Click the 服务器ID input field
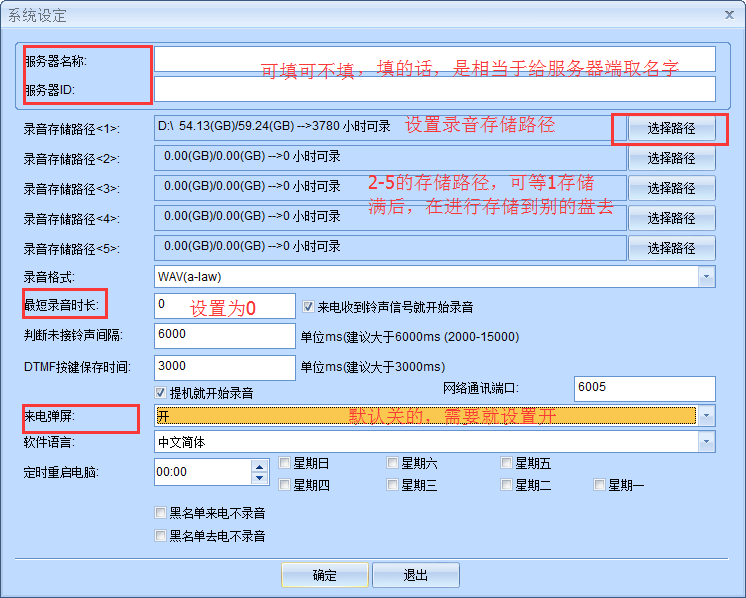The image size is (746, 598). click(434, 89)
